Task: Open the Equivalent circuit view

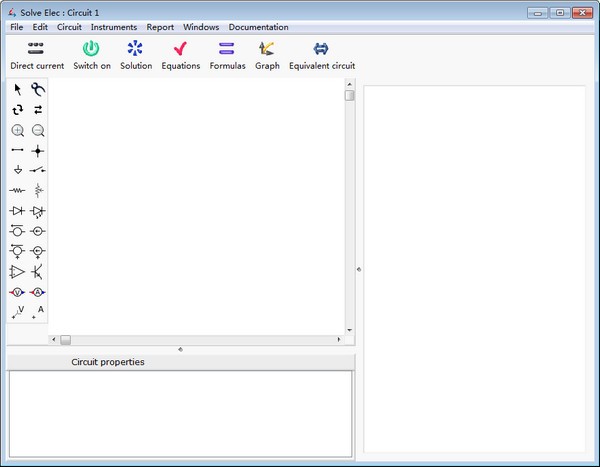Action: click(x=321, y=54)
